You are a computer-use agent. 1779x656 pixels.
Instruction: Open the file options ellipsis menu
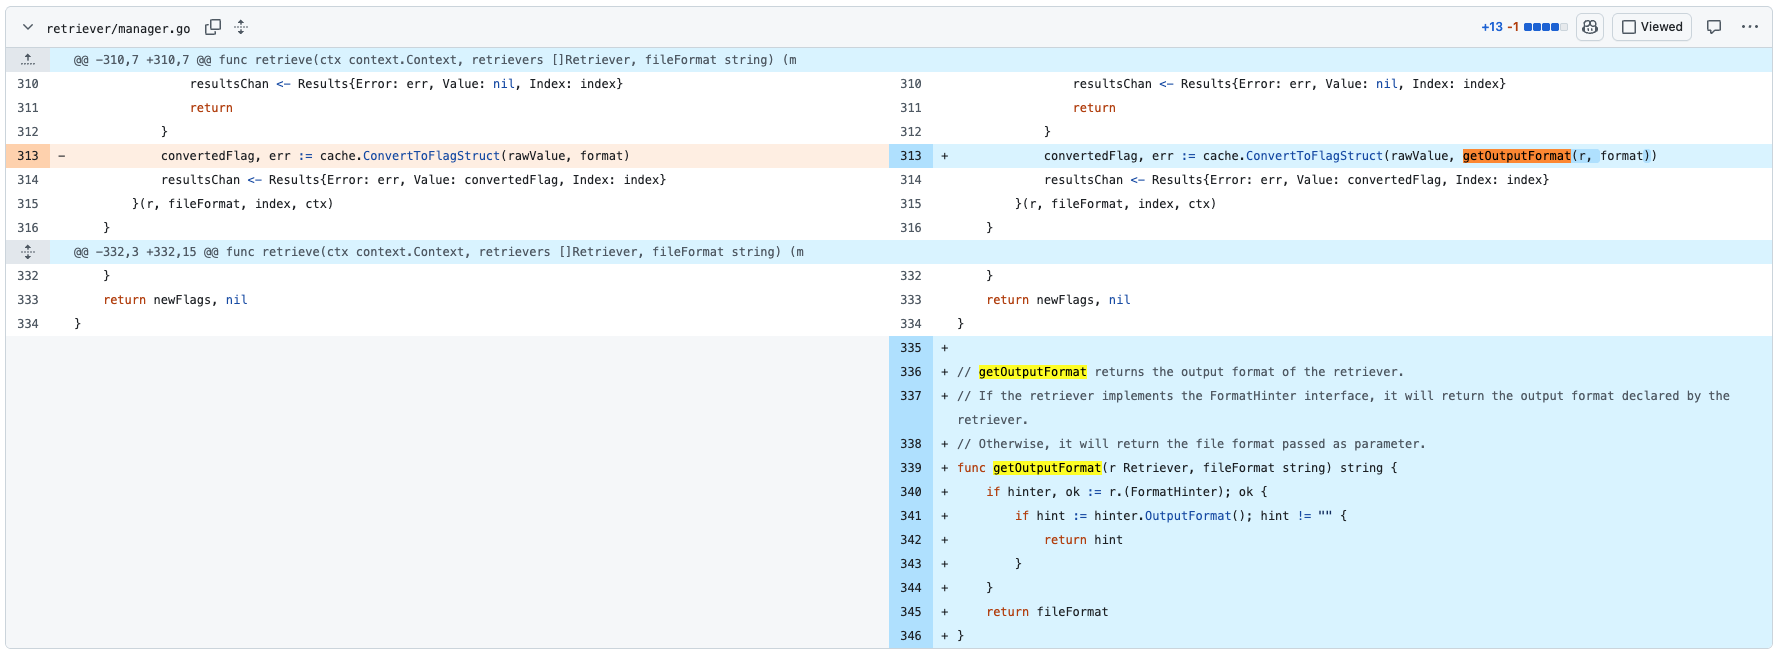coord(1749,27)
